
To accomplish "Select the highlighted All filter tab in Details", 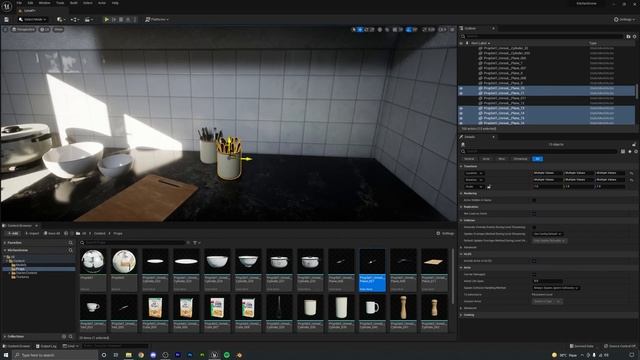I will pos(538,159).
